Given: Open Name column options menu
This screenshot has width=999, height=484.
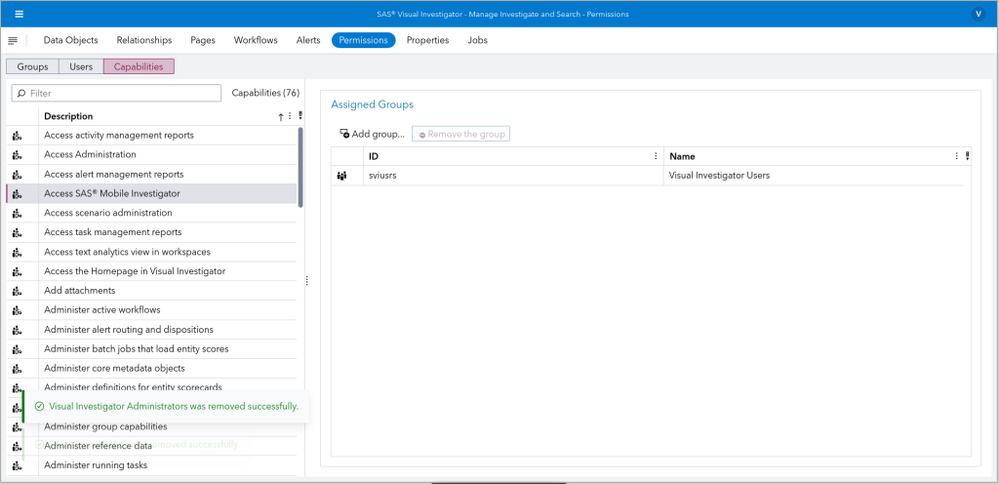Looking at the screenshot, I should (x=956, y=156).
